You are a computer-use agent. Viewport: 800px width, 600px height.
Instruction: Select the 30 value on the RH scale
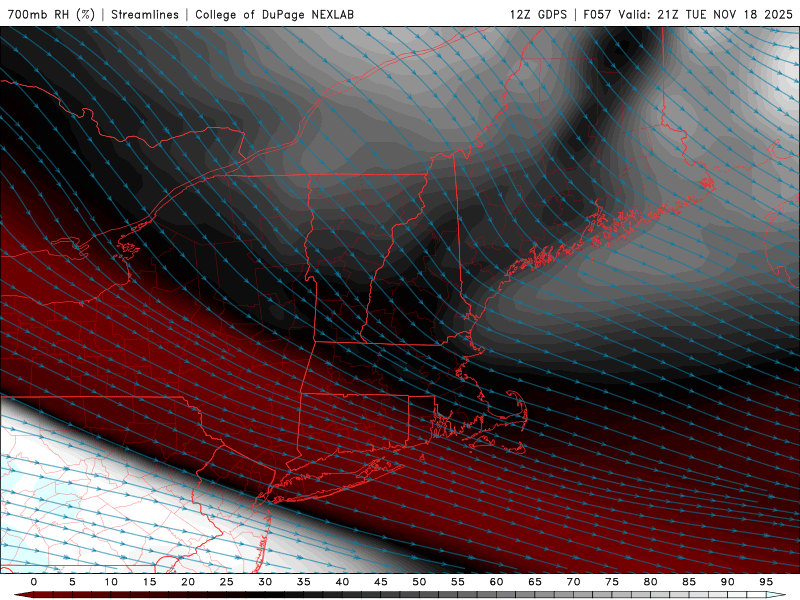click(265, 582)
